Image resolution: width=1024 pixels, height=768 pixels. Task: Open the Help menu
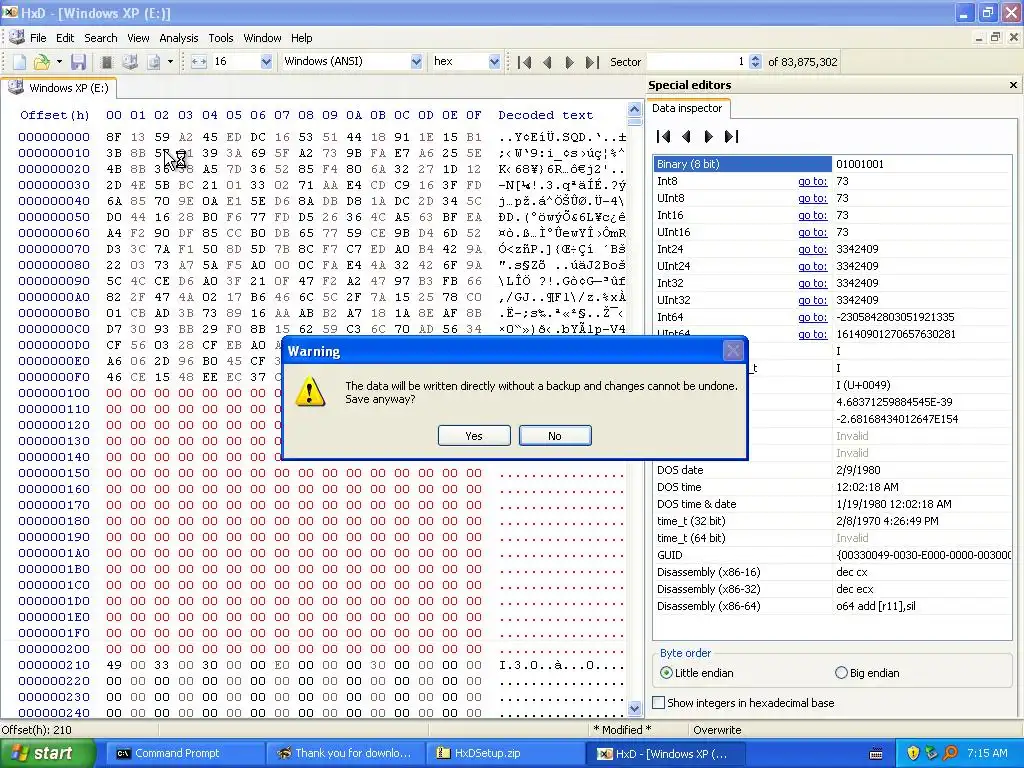click(x=302, y=38)
